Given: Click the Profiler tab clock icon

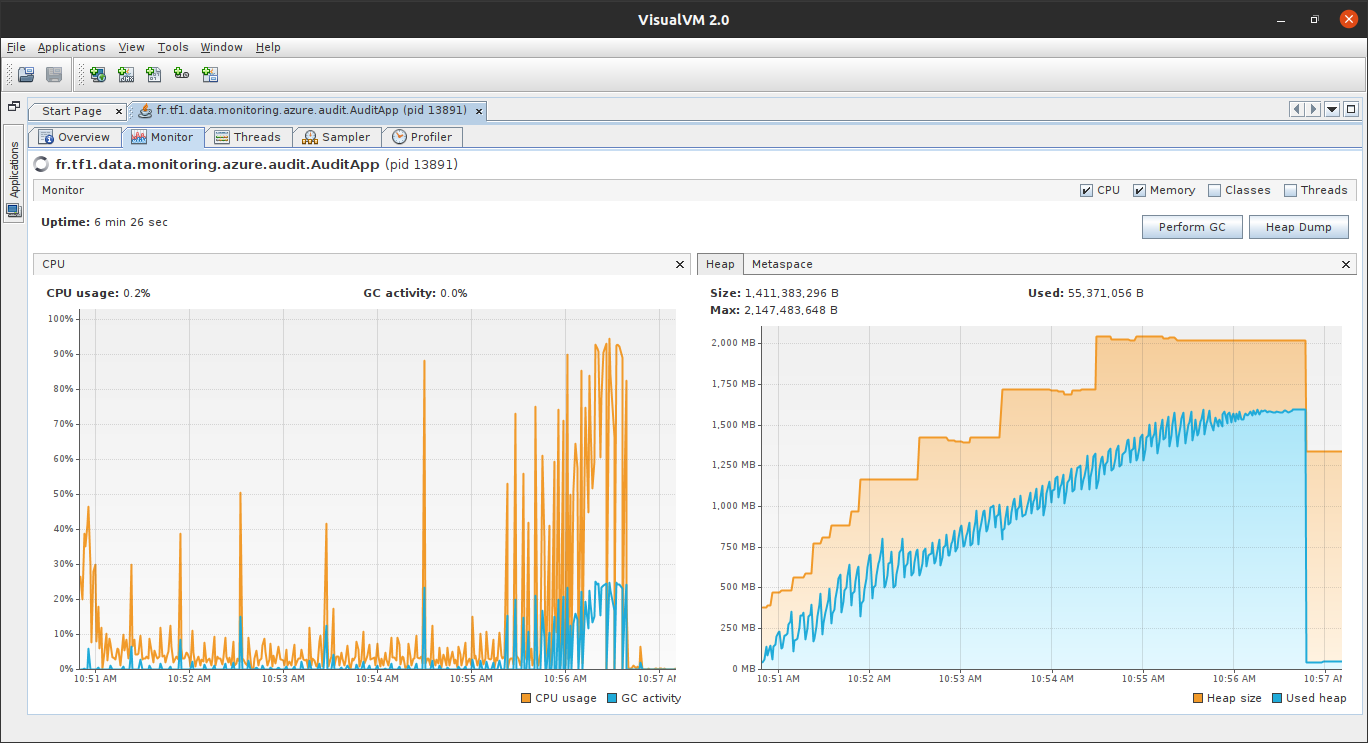Looking at the screenshot, I should pos(399,137).
